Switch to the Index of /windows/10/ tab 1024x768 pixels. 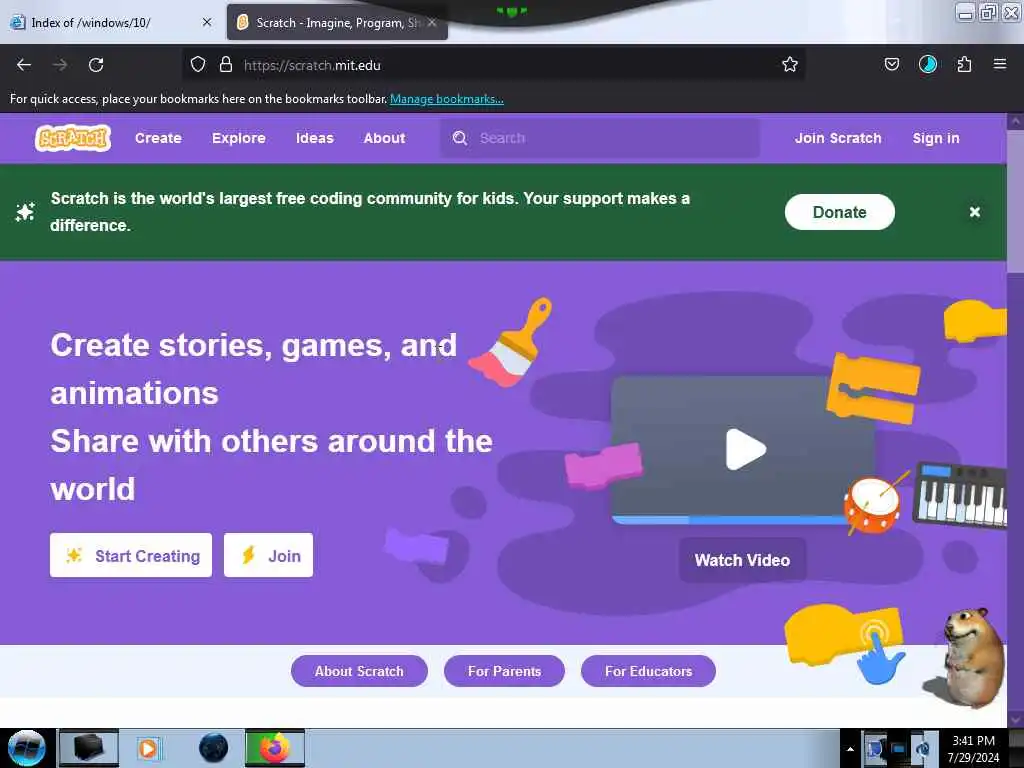tap(112, 22)
